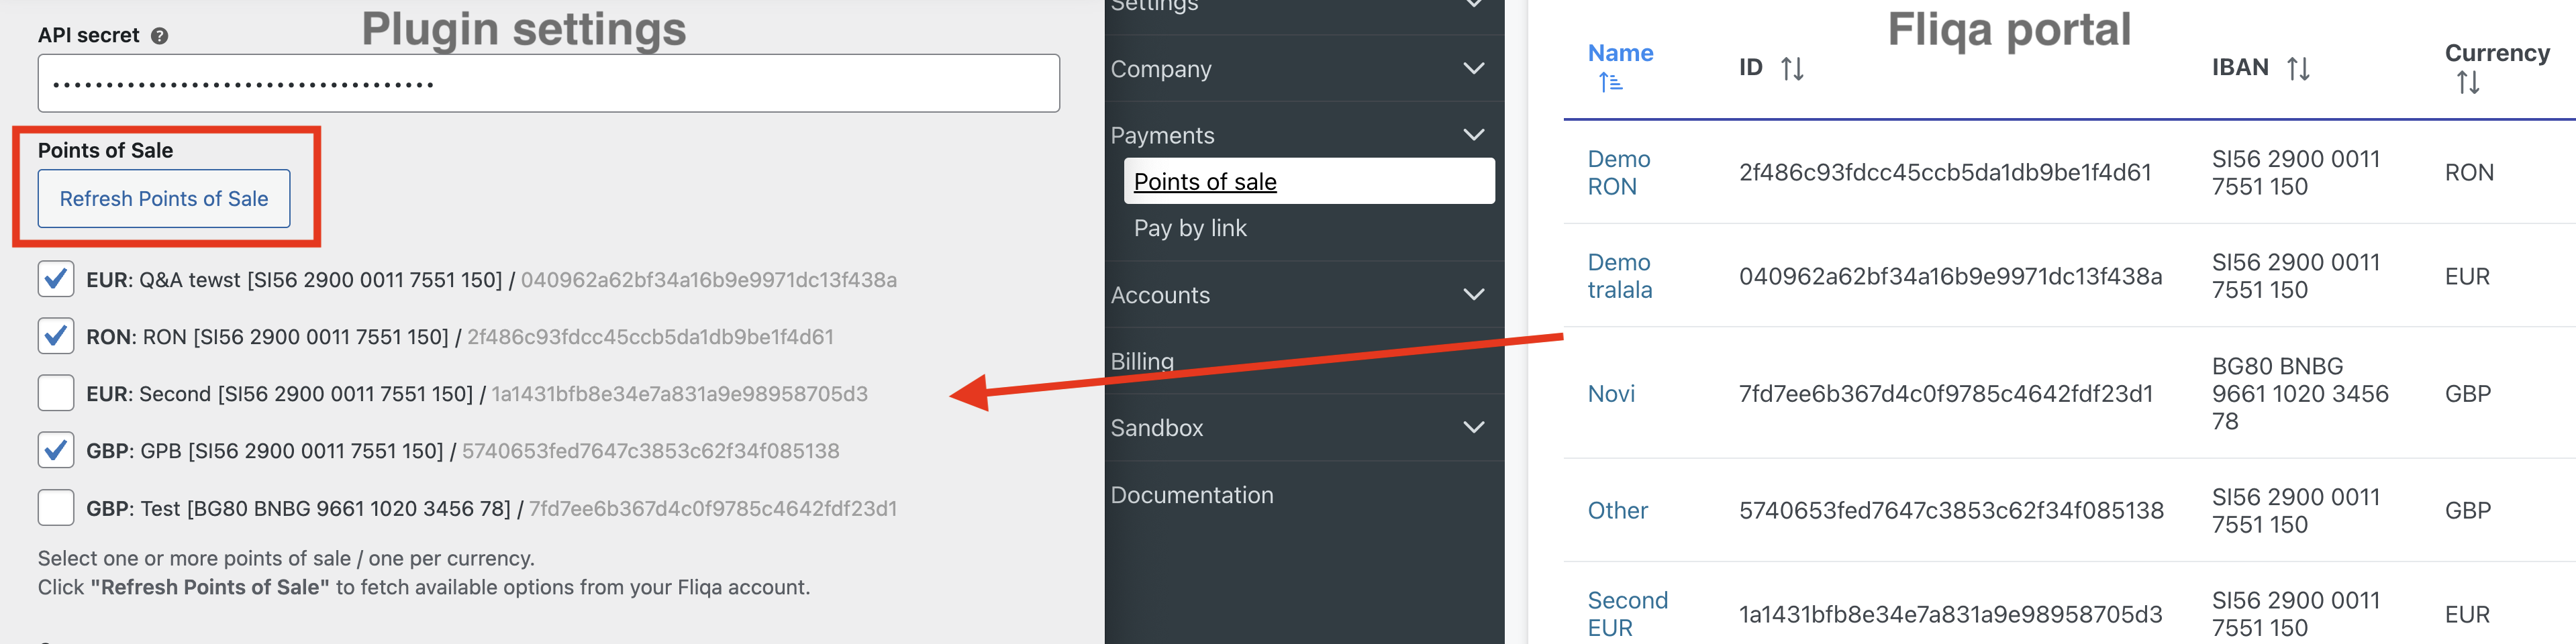Open the Demo tralala point of sale

pos(1618,276)
